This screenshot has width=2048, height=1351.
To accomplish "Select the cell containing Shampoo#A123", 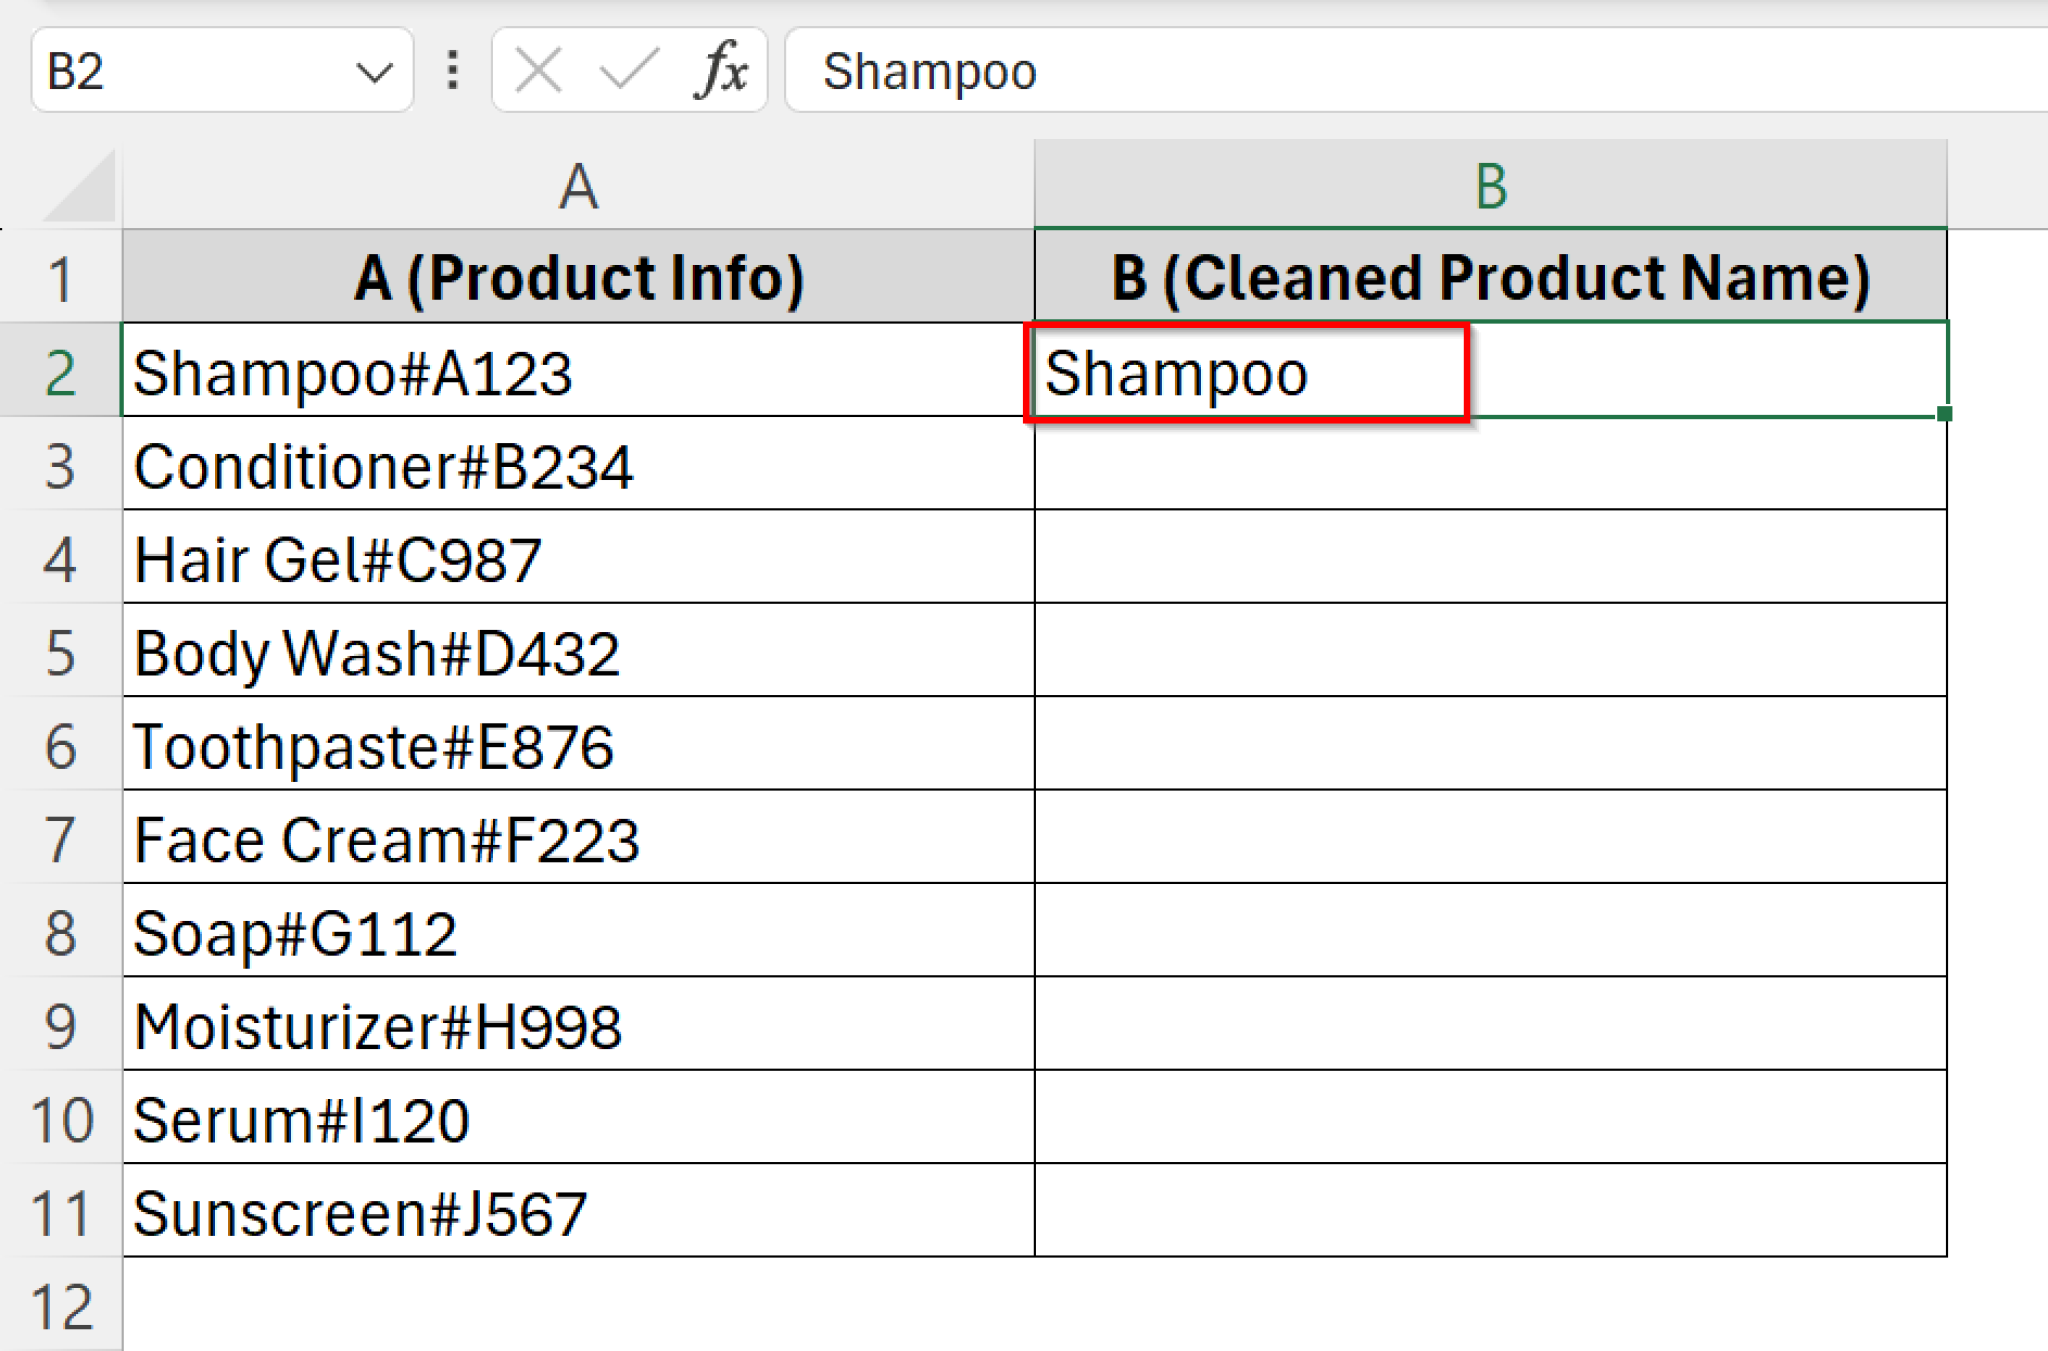I will pos(578,371).
